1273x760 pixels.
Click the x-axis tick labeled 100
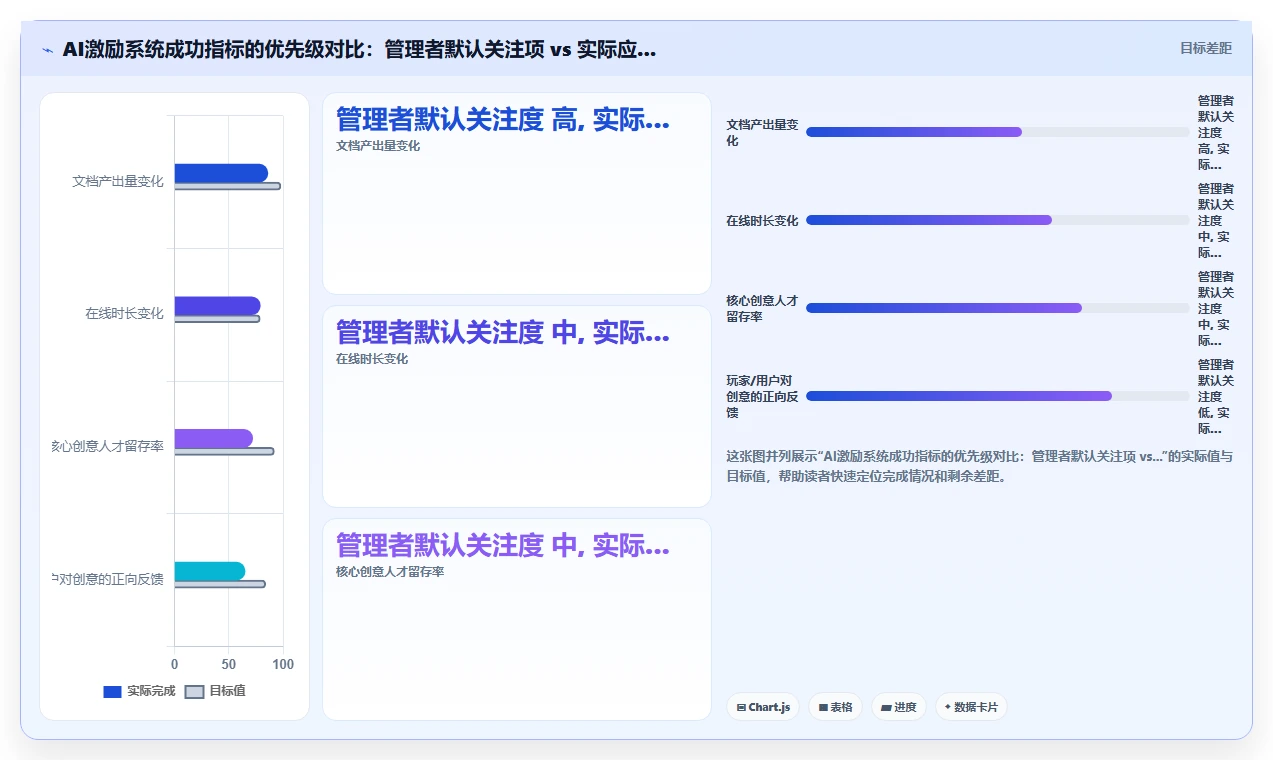click(x=283, y=664)
